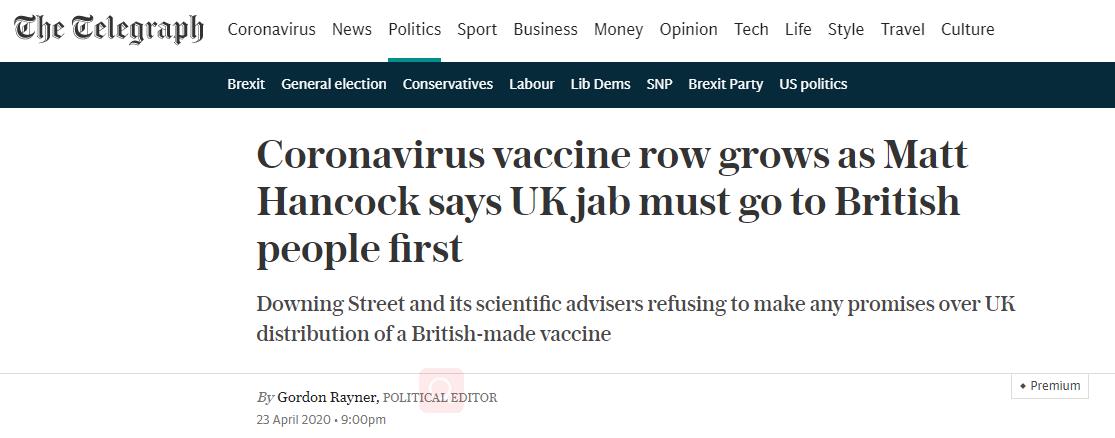This screenshot has height=438, width=1115.
Task: Click the Premium badge
Action: coord(1050,386)
